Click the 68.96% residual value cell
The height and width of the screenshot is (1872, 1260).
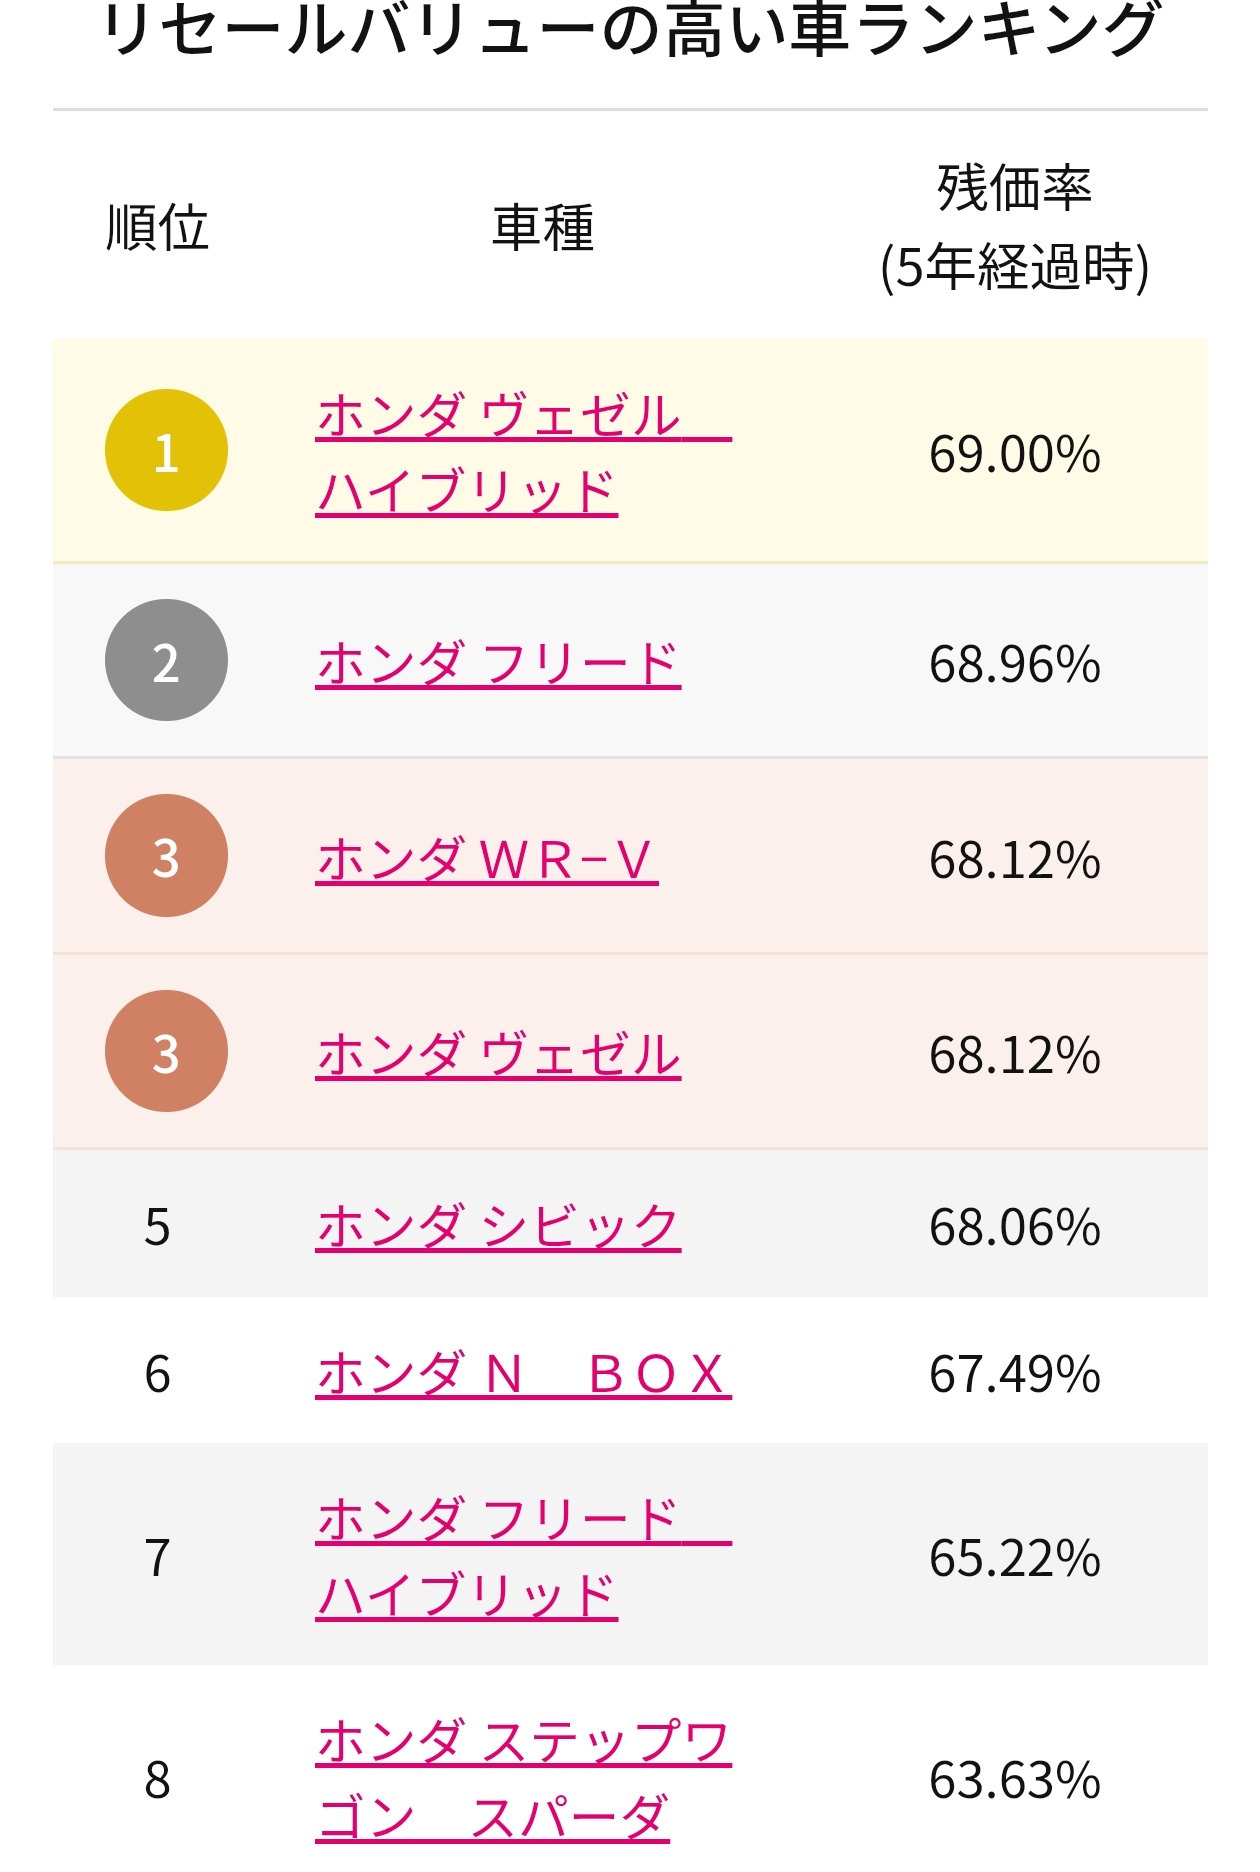tap(1014, 665)
